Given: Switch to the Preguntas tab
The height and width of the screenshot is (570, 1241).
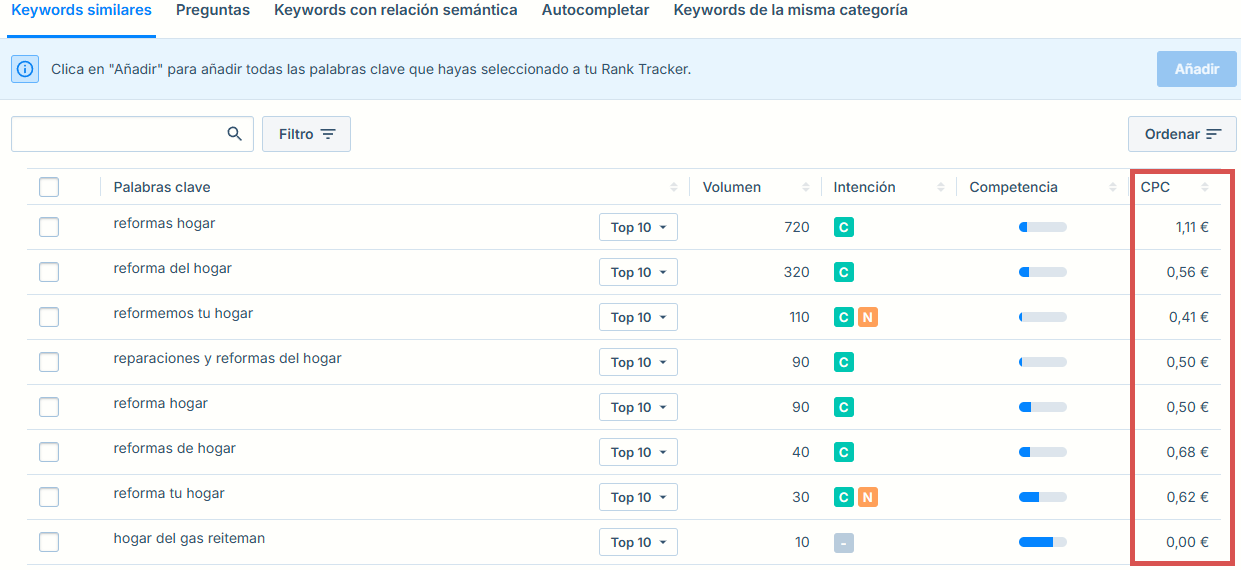Looking at the screenshot, I should (213, 10).
